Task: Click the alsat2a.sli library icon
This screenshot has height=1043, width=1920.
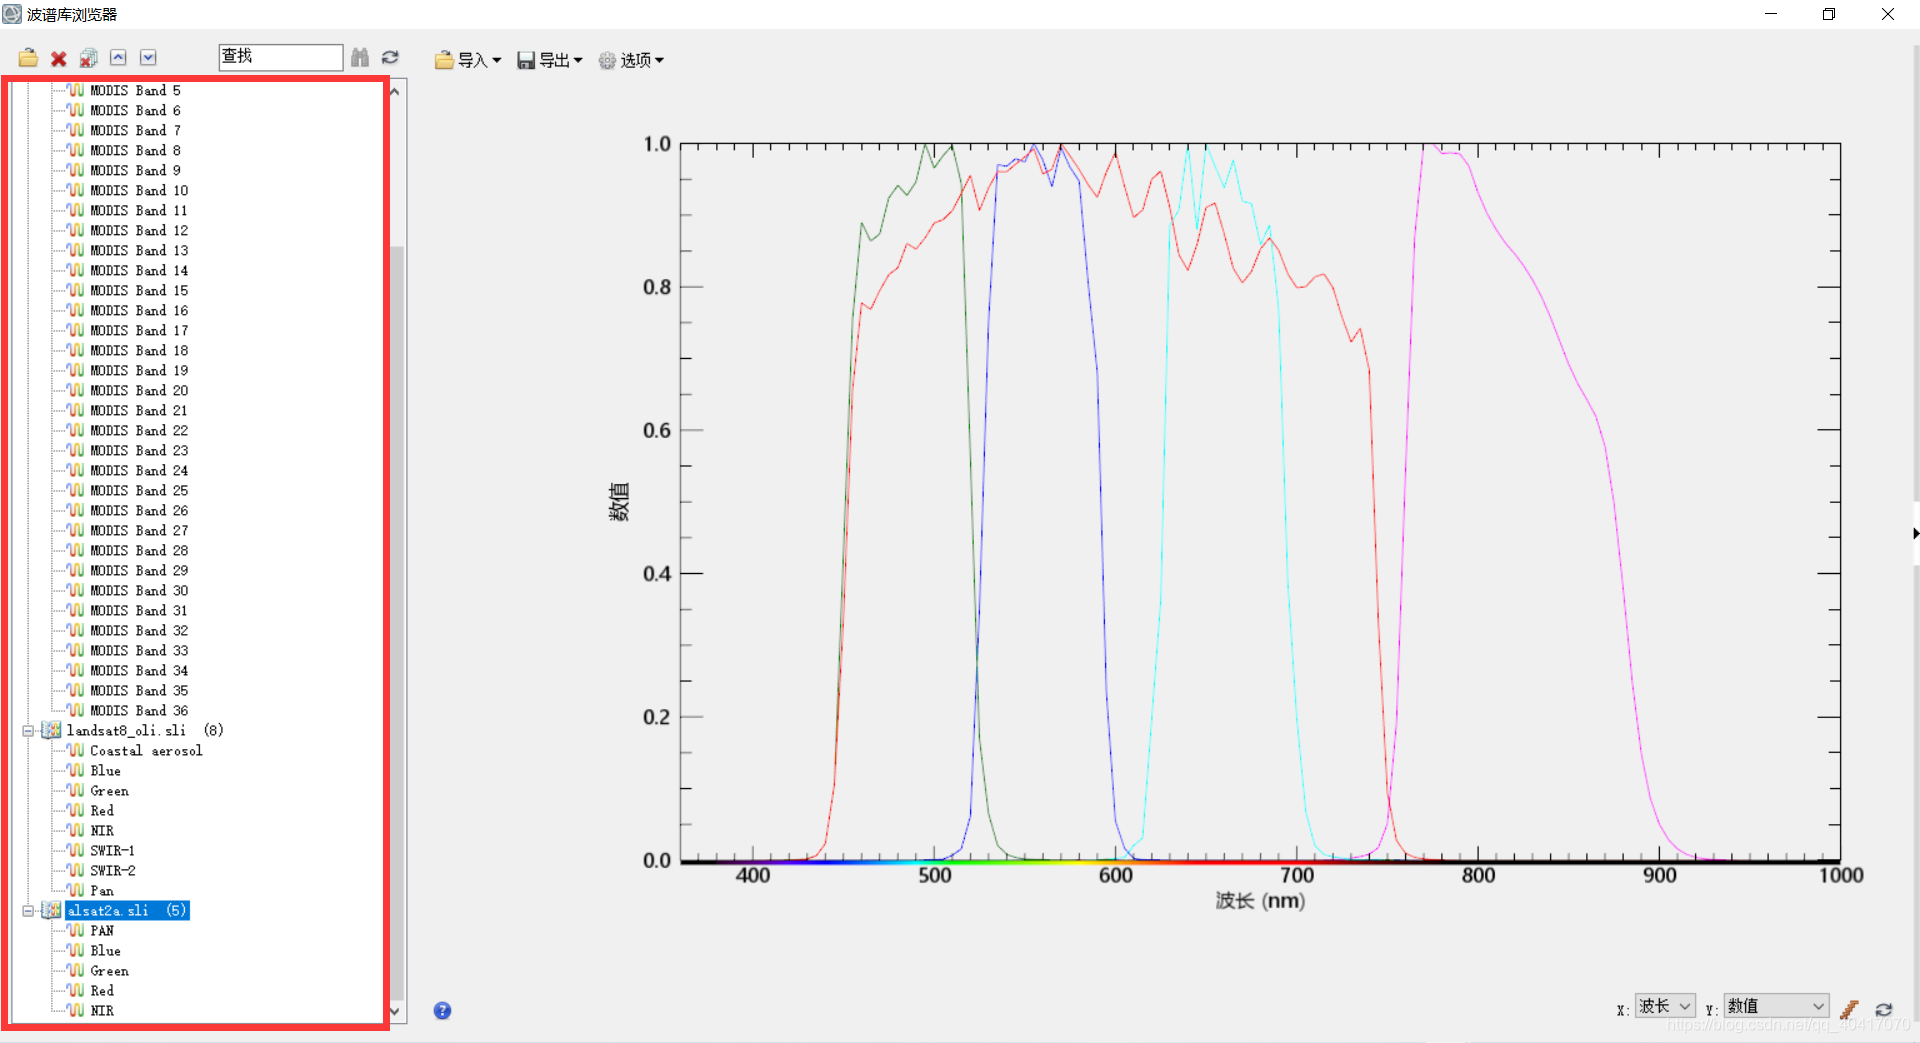Action: click(x=52, y=910)
